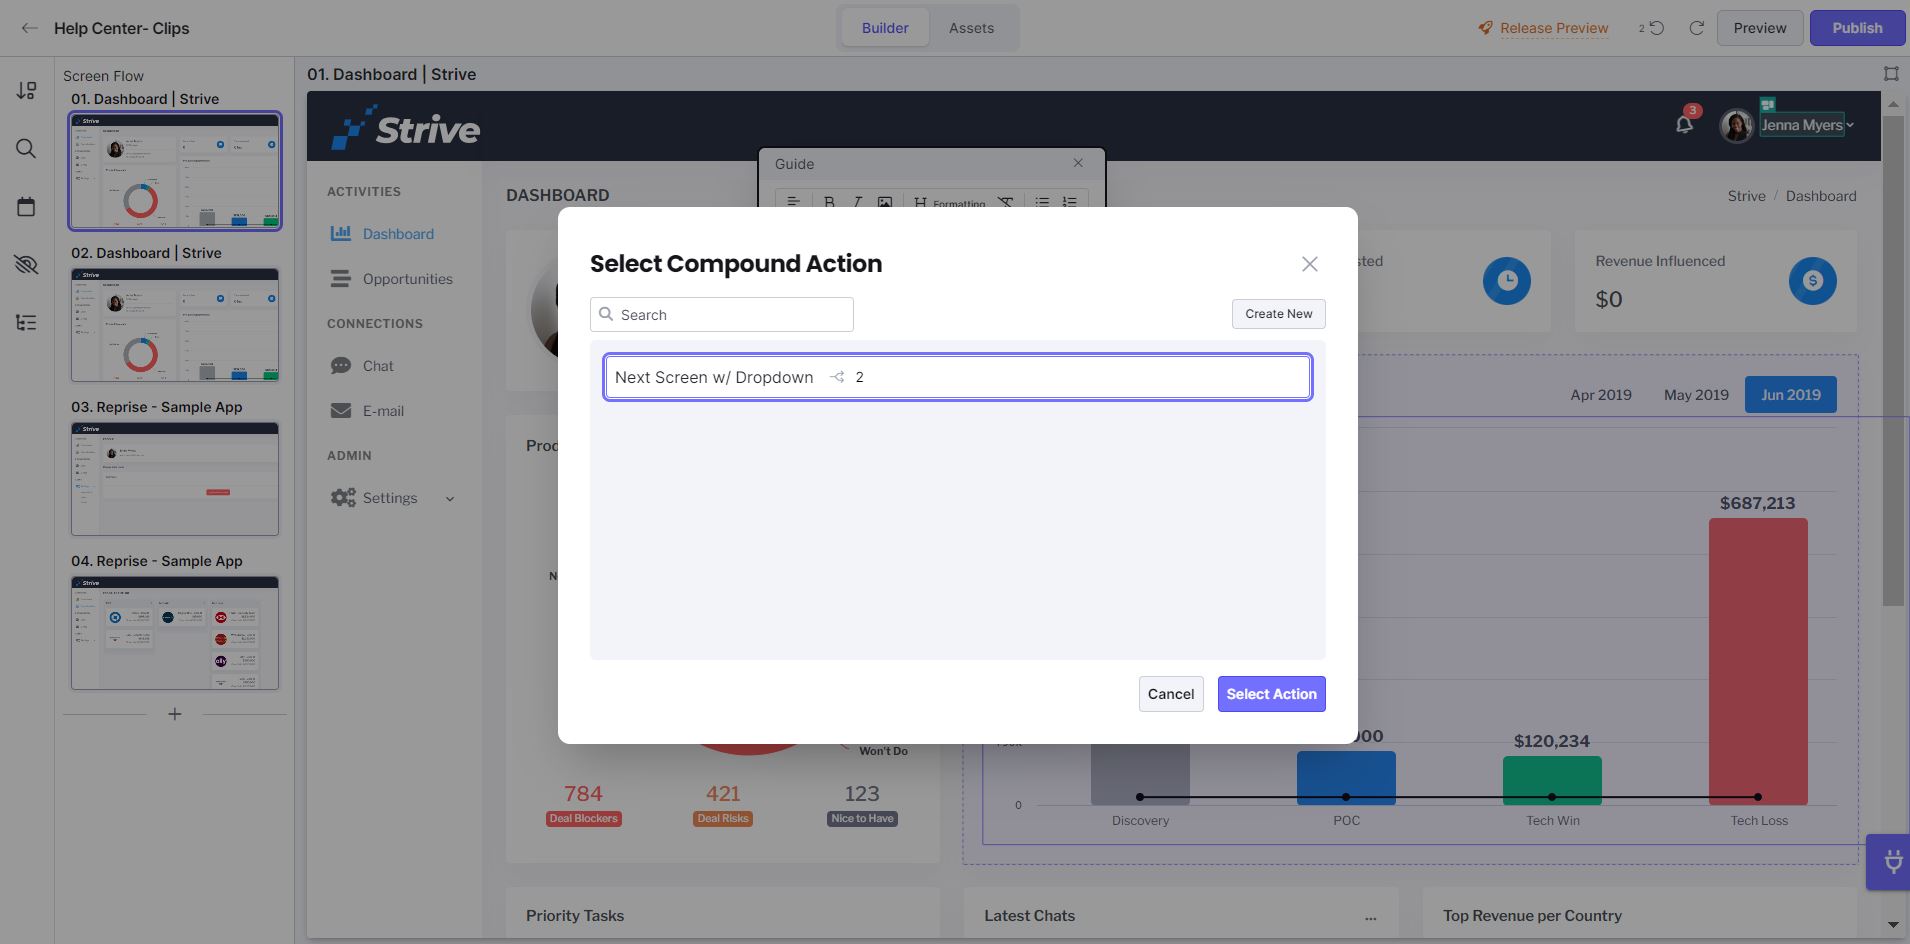Toggle the hidden-eye icon in left rail

[26, 265]
